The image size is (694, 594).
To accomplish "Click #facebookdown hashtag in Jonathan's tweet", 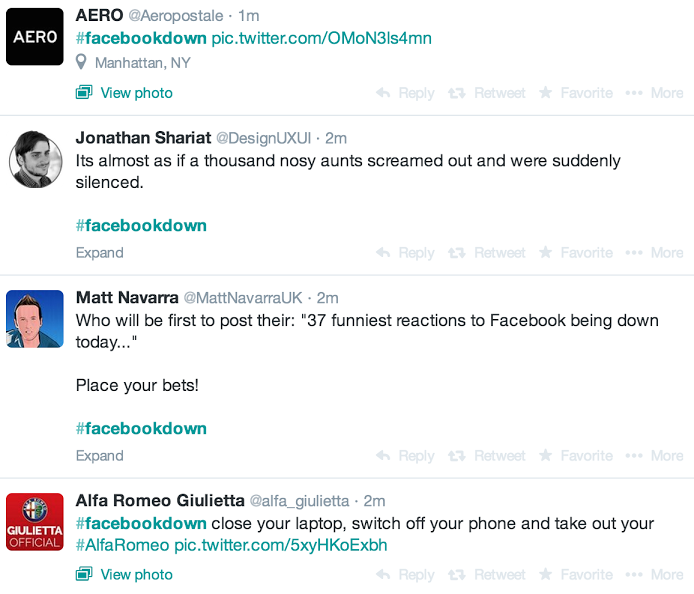I will (x=141, y=225).
